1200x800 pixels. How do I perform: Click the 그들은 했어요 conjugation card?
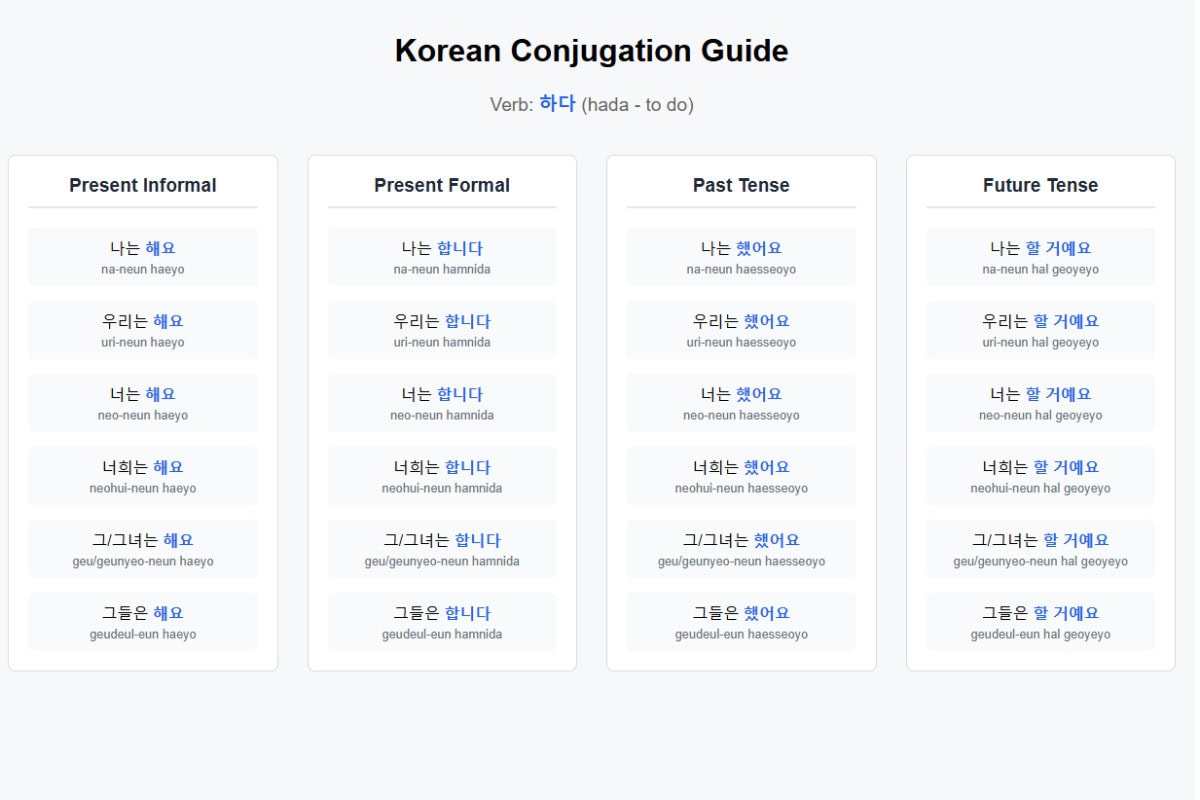click(741, 622)
